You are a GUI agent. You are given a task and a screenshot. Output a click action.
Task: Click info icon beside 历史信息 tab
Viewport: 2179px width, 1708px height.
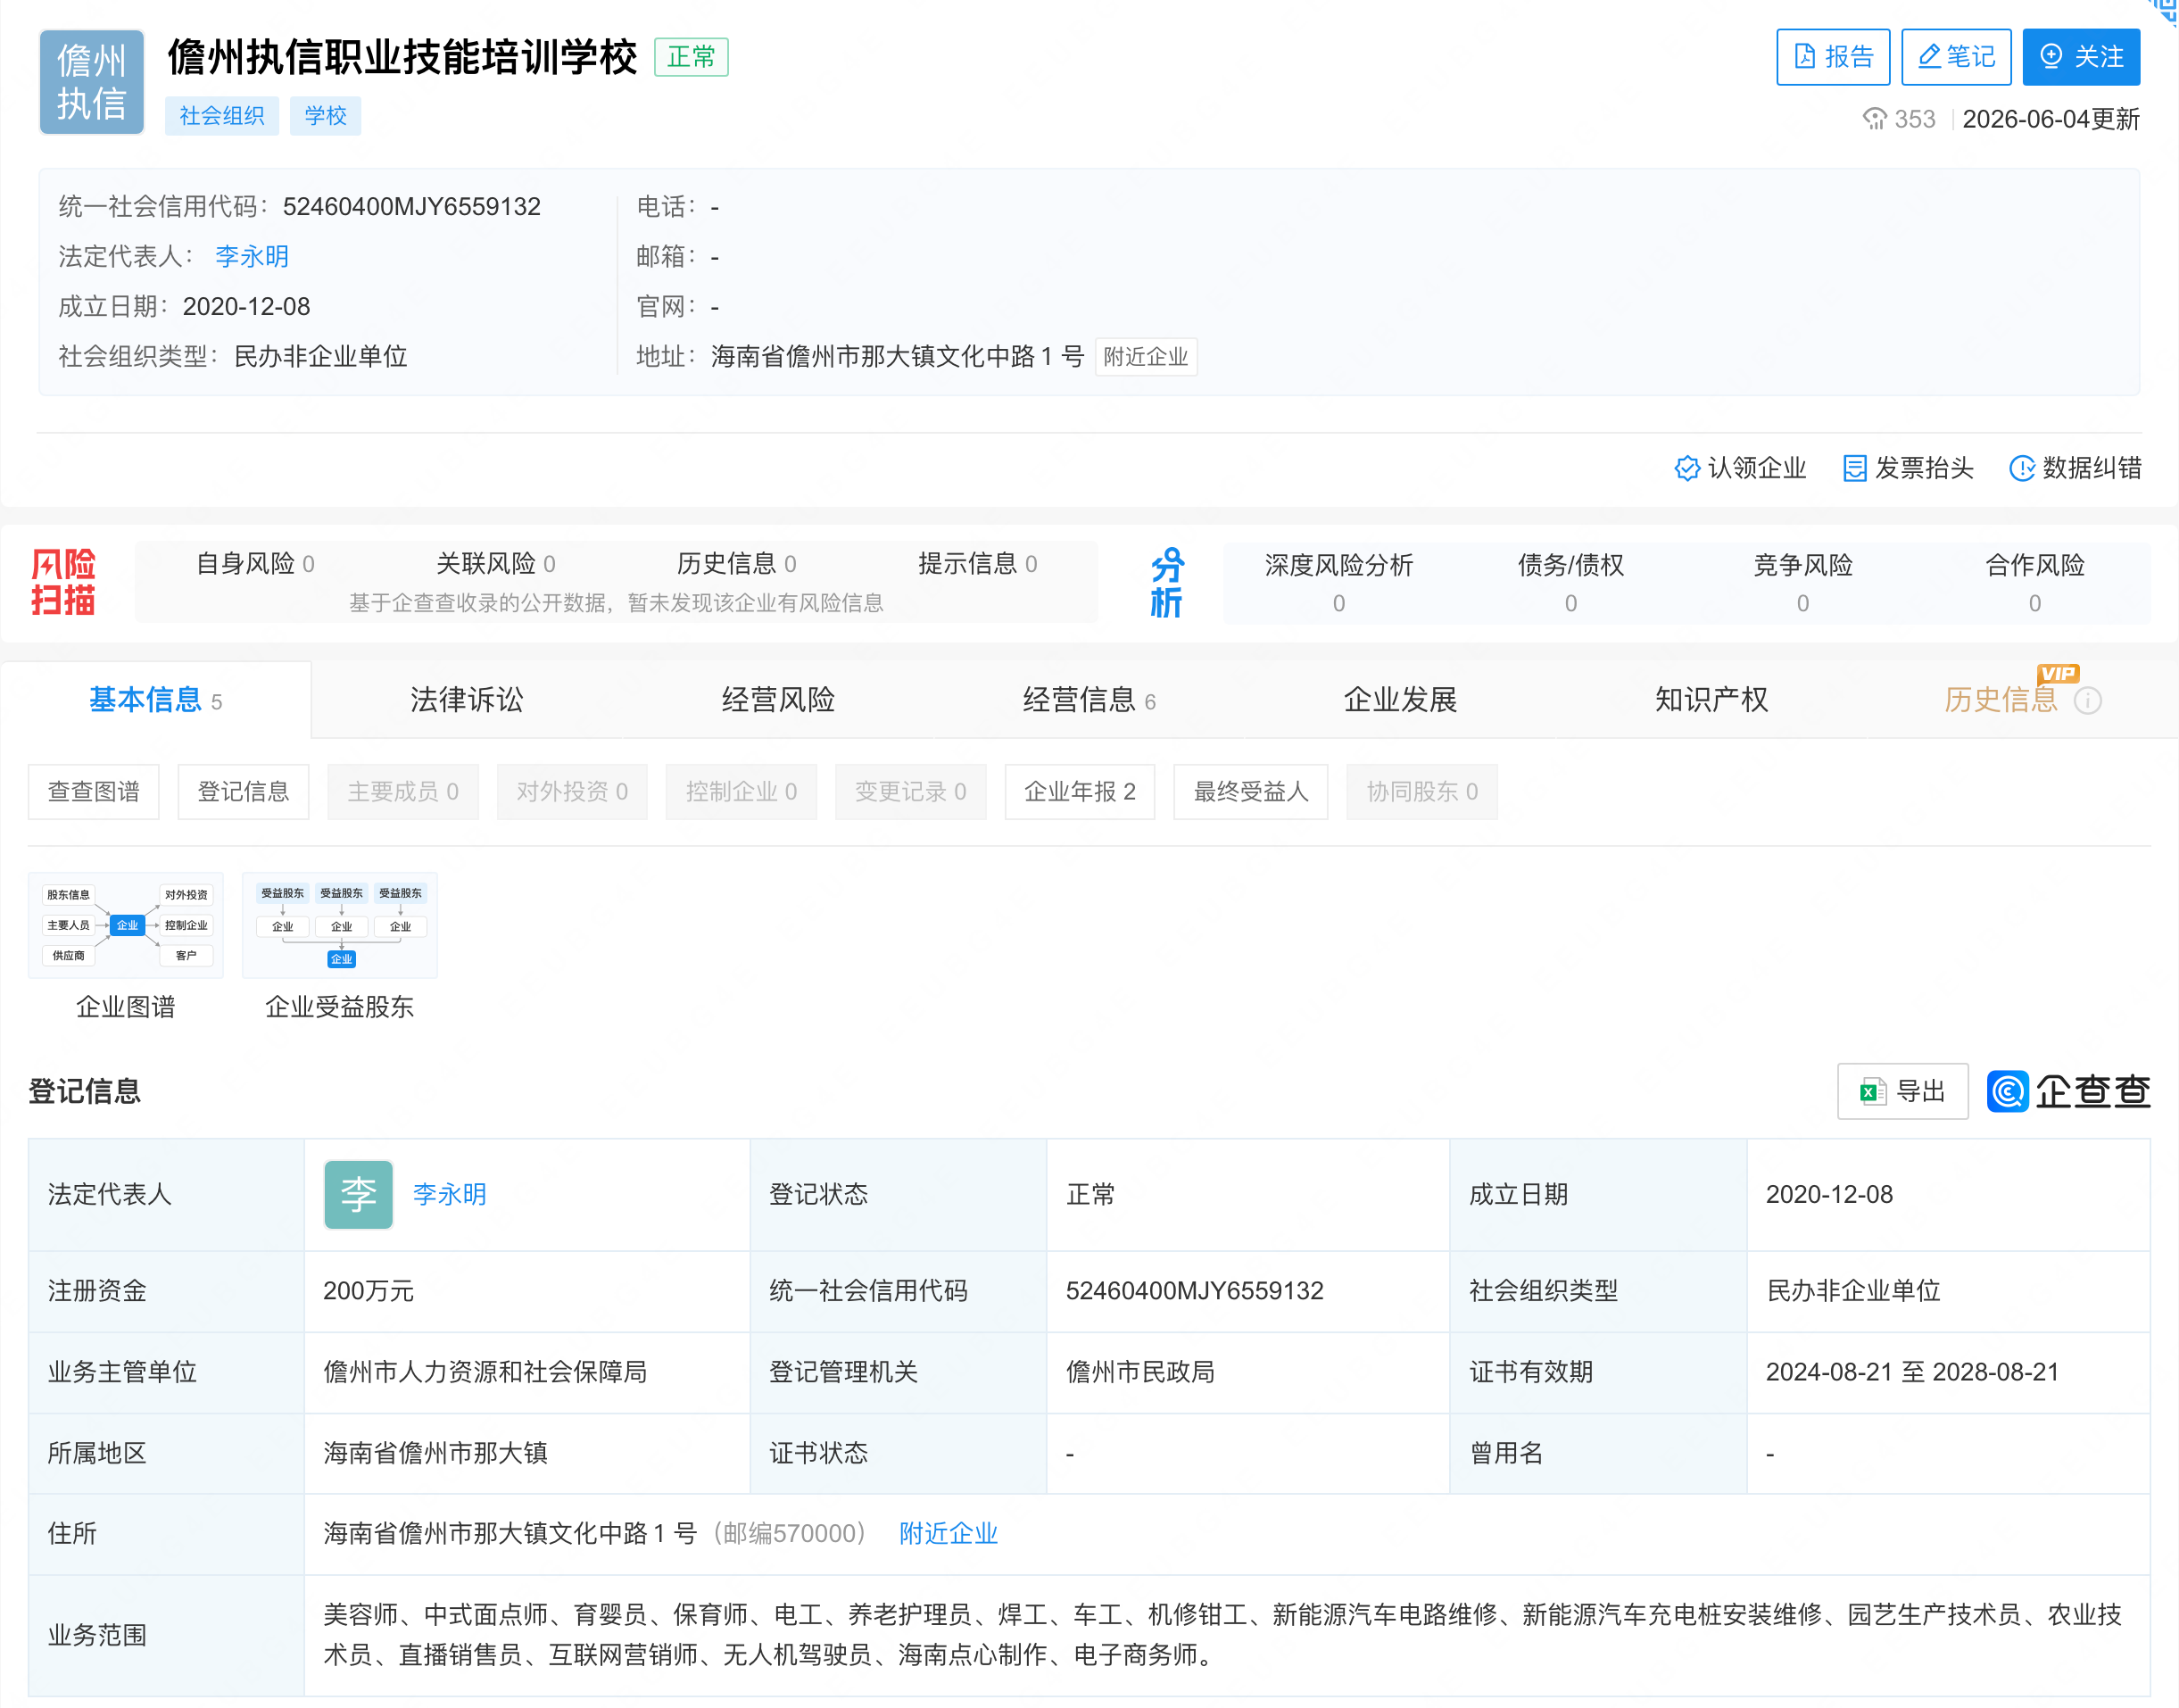[2087, 701]
